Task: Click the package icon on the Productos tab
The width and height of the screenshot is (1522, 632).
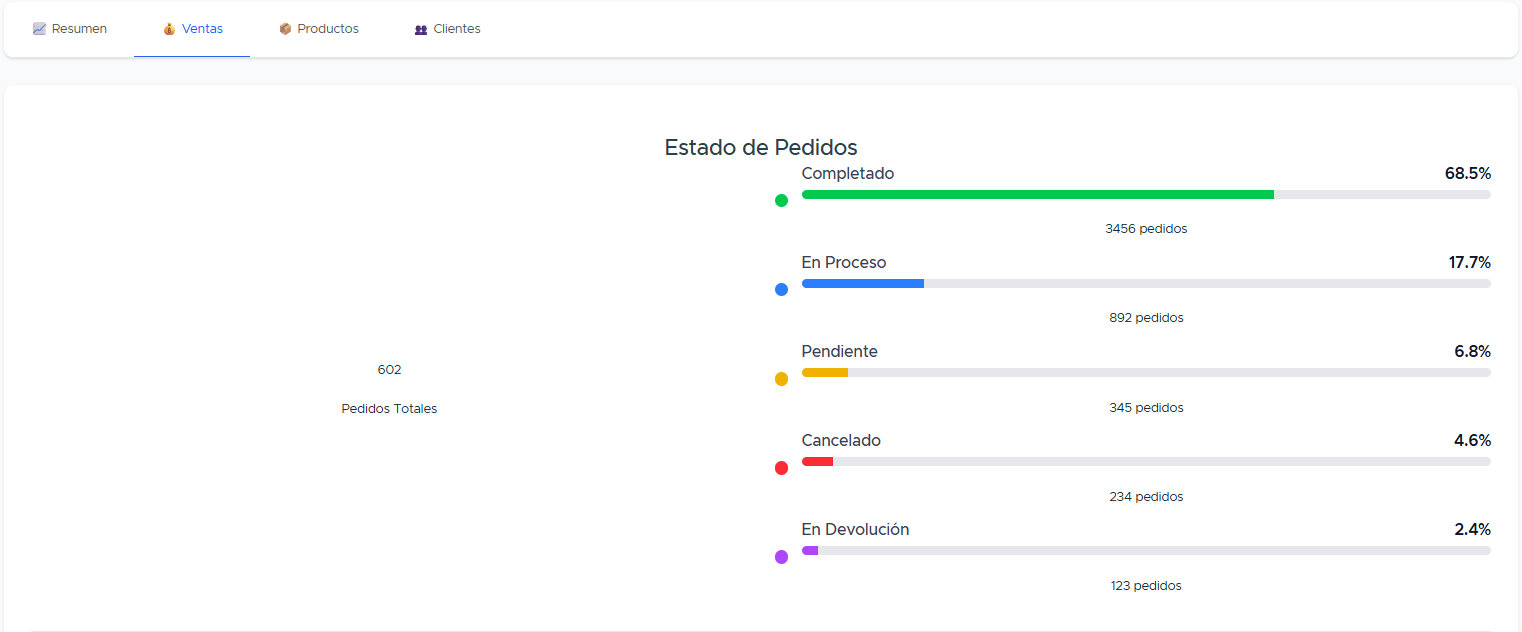Action: click(x=285, y=28)
